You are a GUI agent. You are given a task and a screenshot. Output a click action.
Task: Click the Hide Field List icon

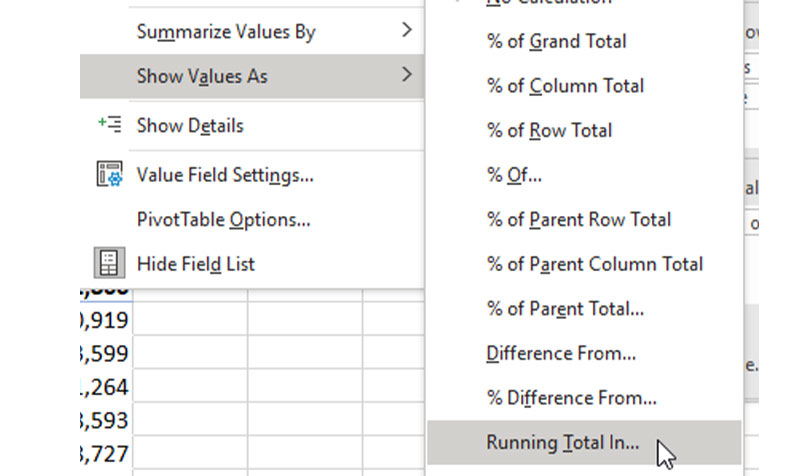pos(109,263)
